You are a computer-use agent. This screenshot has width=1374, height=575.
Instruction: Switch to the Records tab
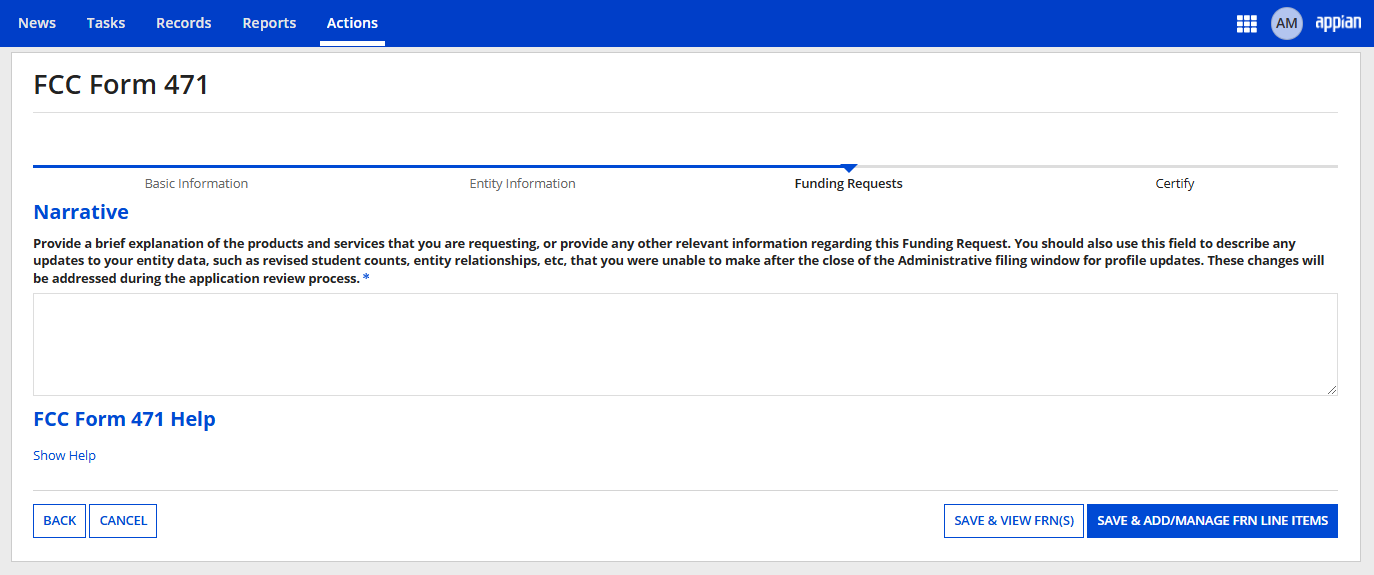[184, 23]
